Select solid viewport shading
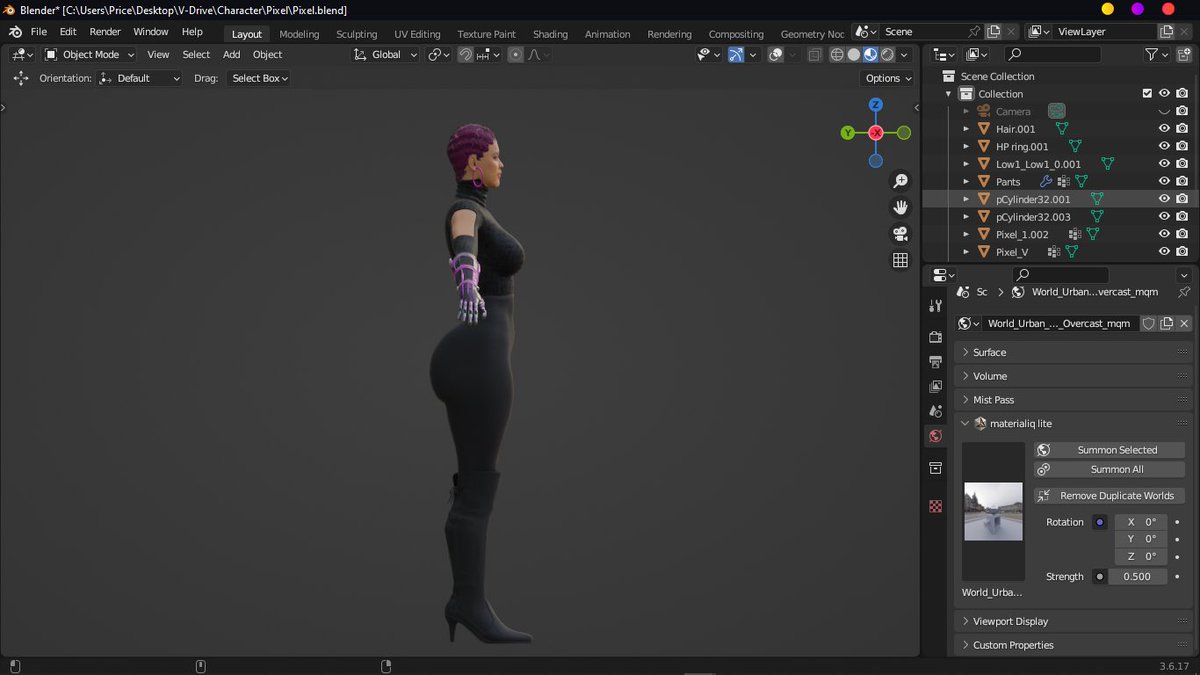1200x675 pixels. pyautogui.click(x=854, y=55)
